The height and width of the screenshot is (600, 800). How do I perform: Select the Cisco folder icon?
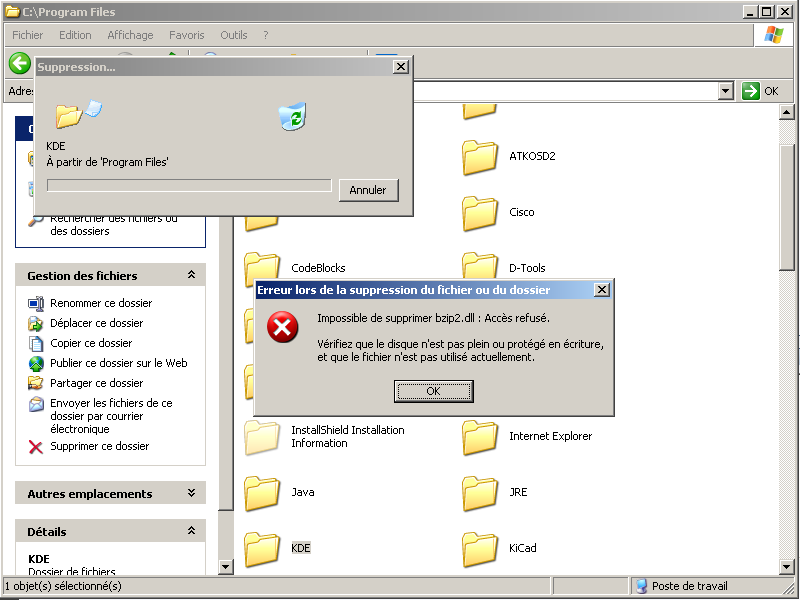(x=480, y=213)
